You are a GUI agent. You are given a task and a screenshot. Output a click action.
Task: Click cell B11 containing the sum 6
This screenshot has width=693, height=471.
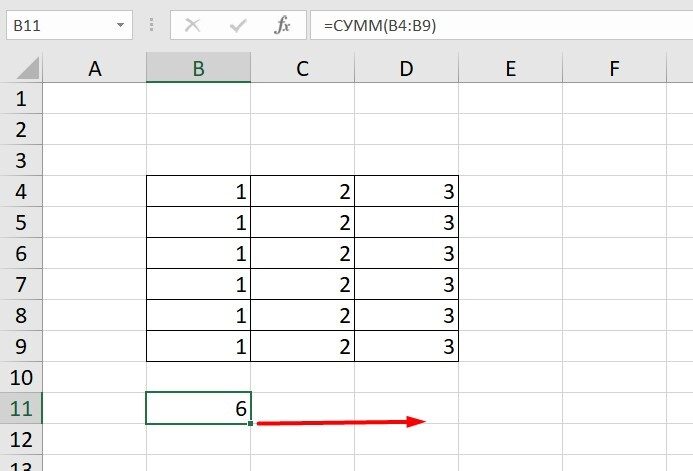[198, 408]
